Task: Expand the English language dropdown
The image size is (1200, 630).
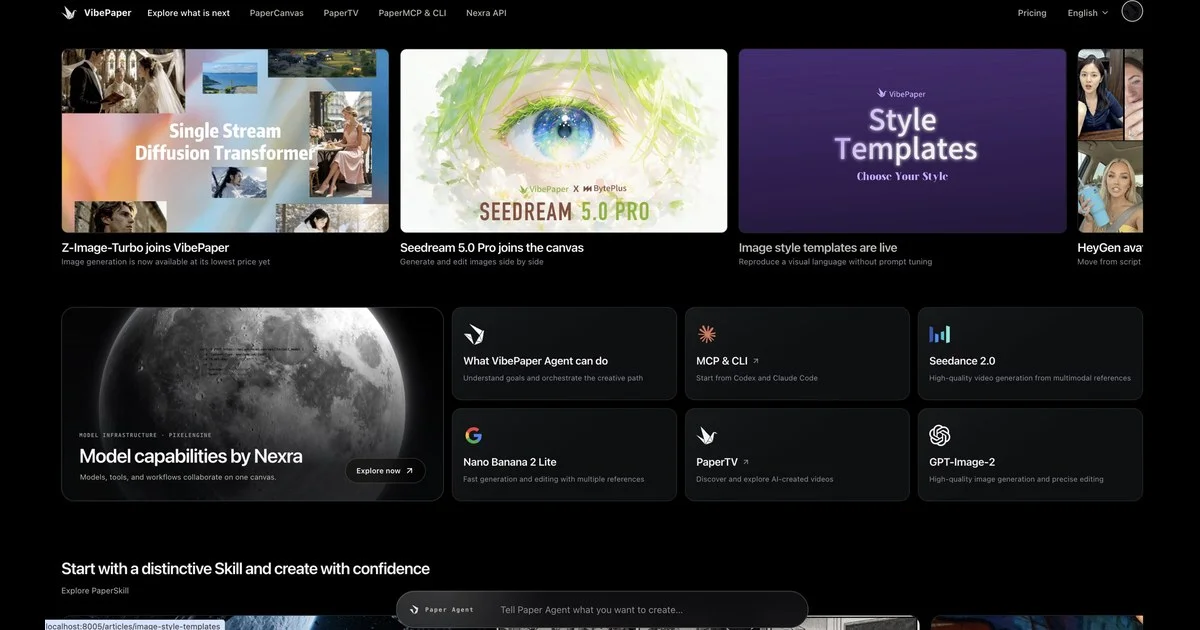Action: coord(1088,13)
